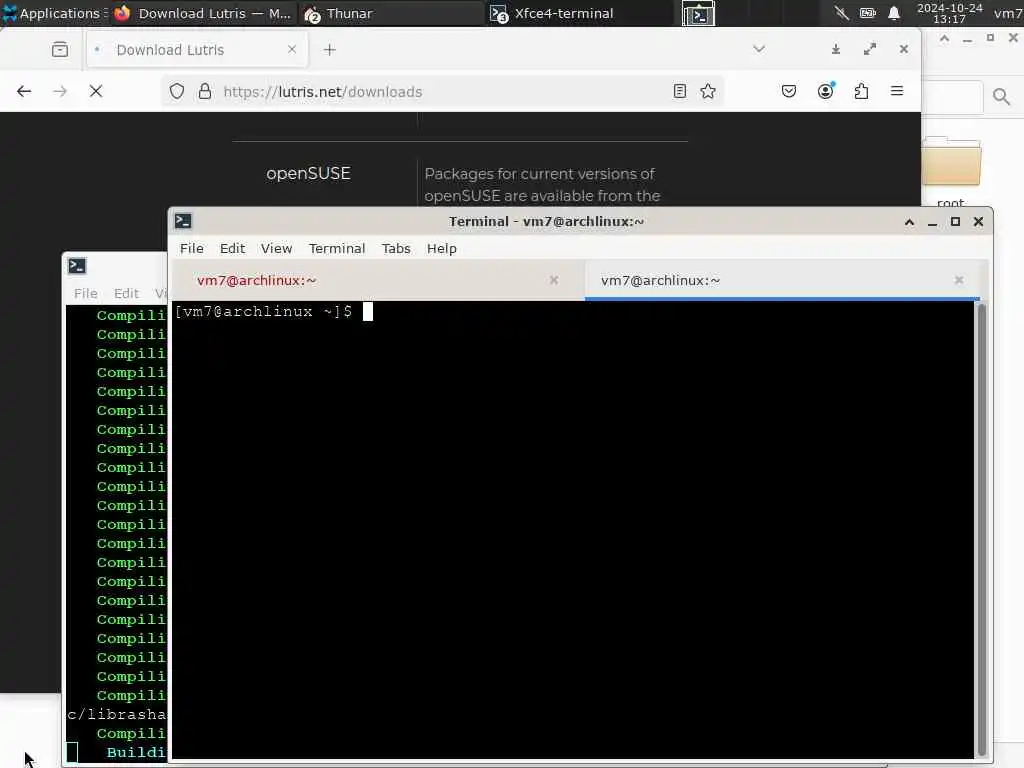Open the notifications bell icon
This screenshot has width=1024, height=768.
tap(894, 13)
